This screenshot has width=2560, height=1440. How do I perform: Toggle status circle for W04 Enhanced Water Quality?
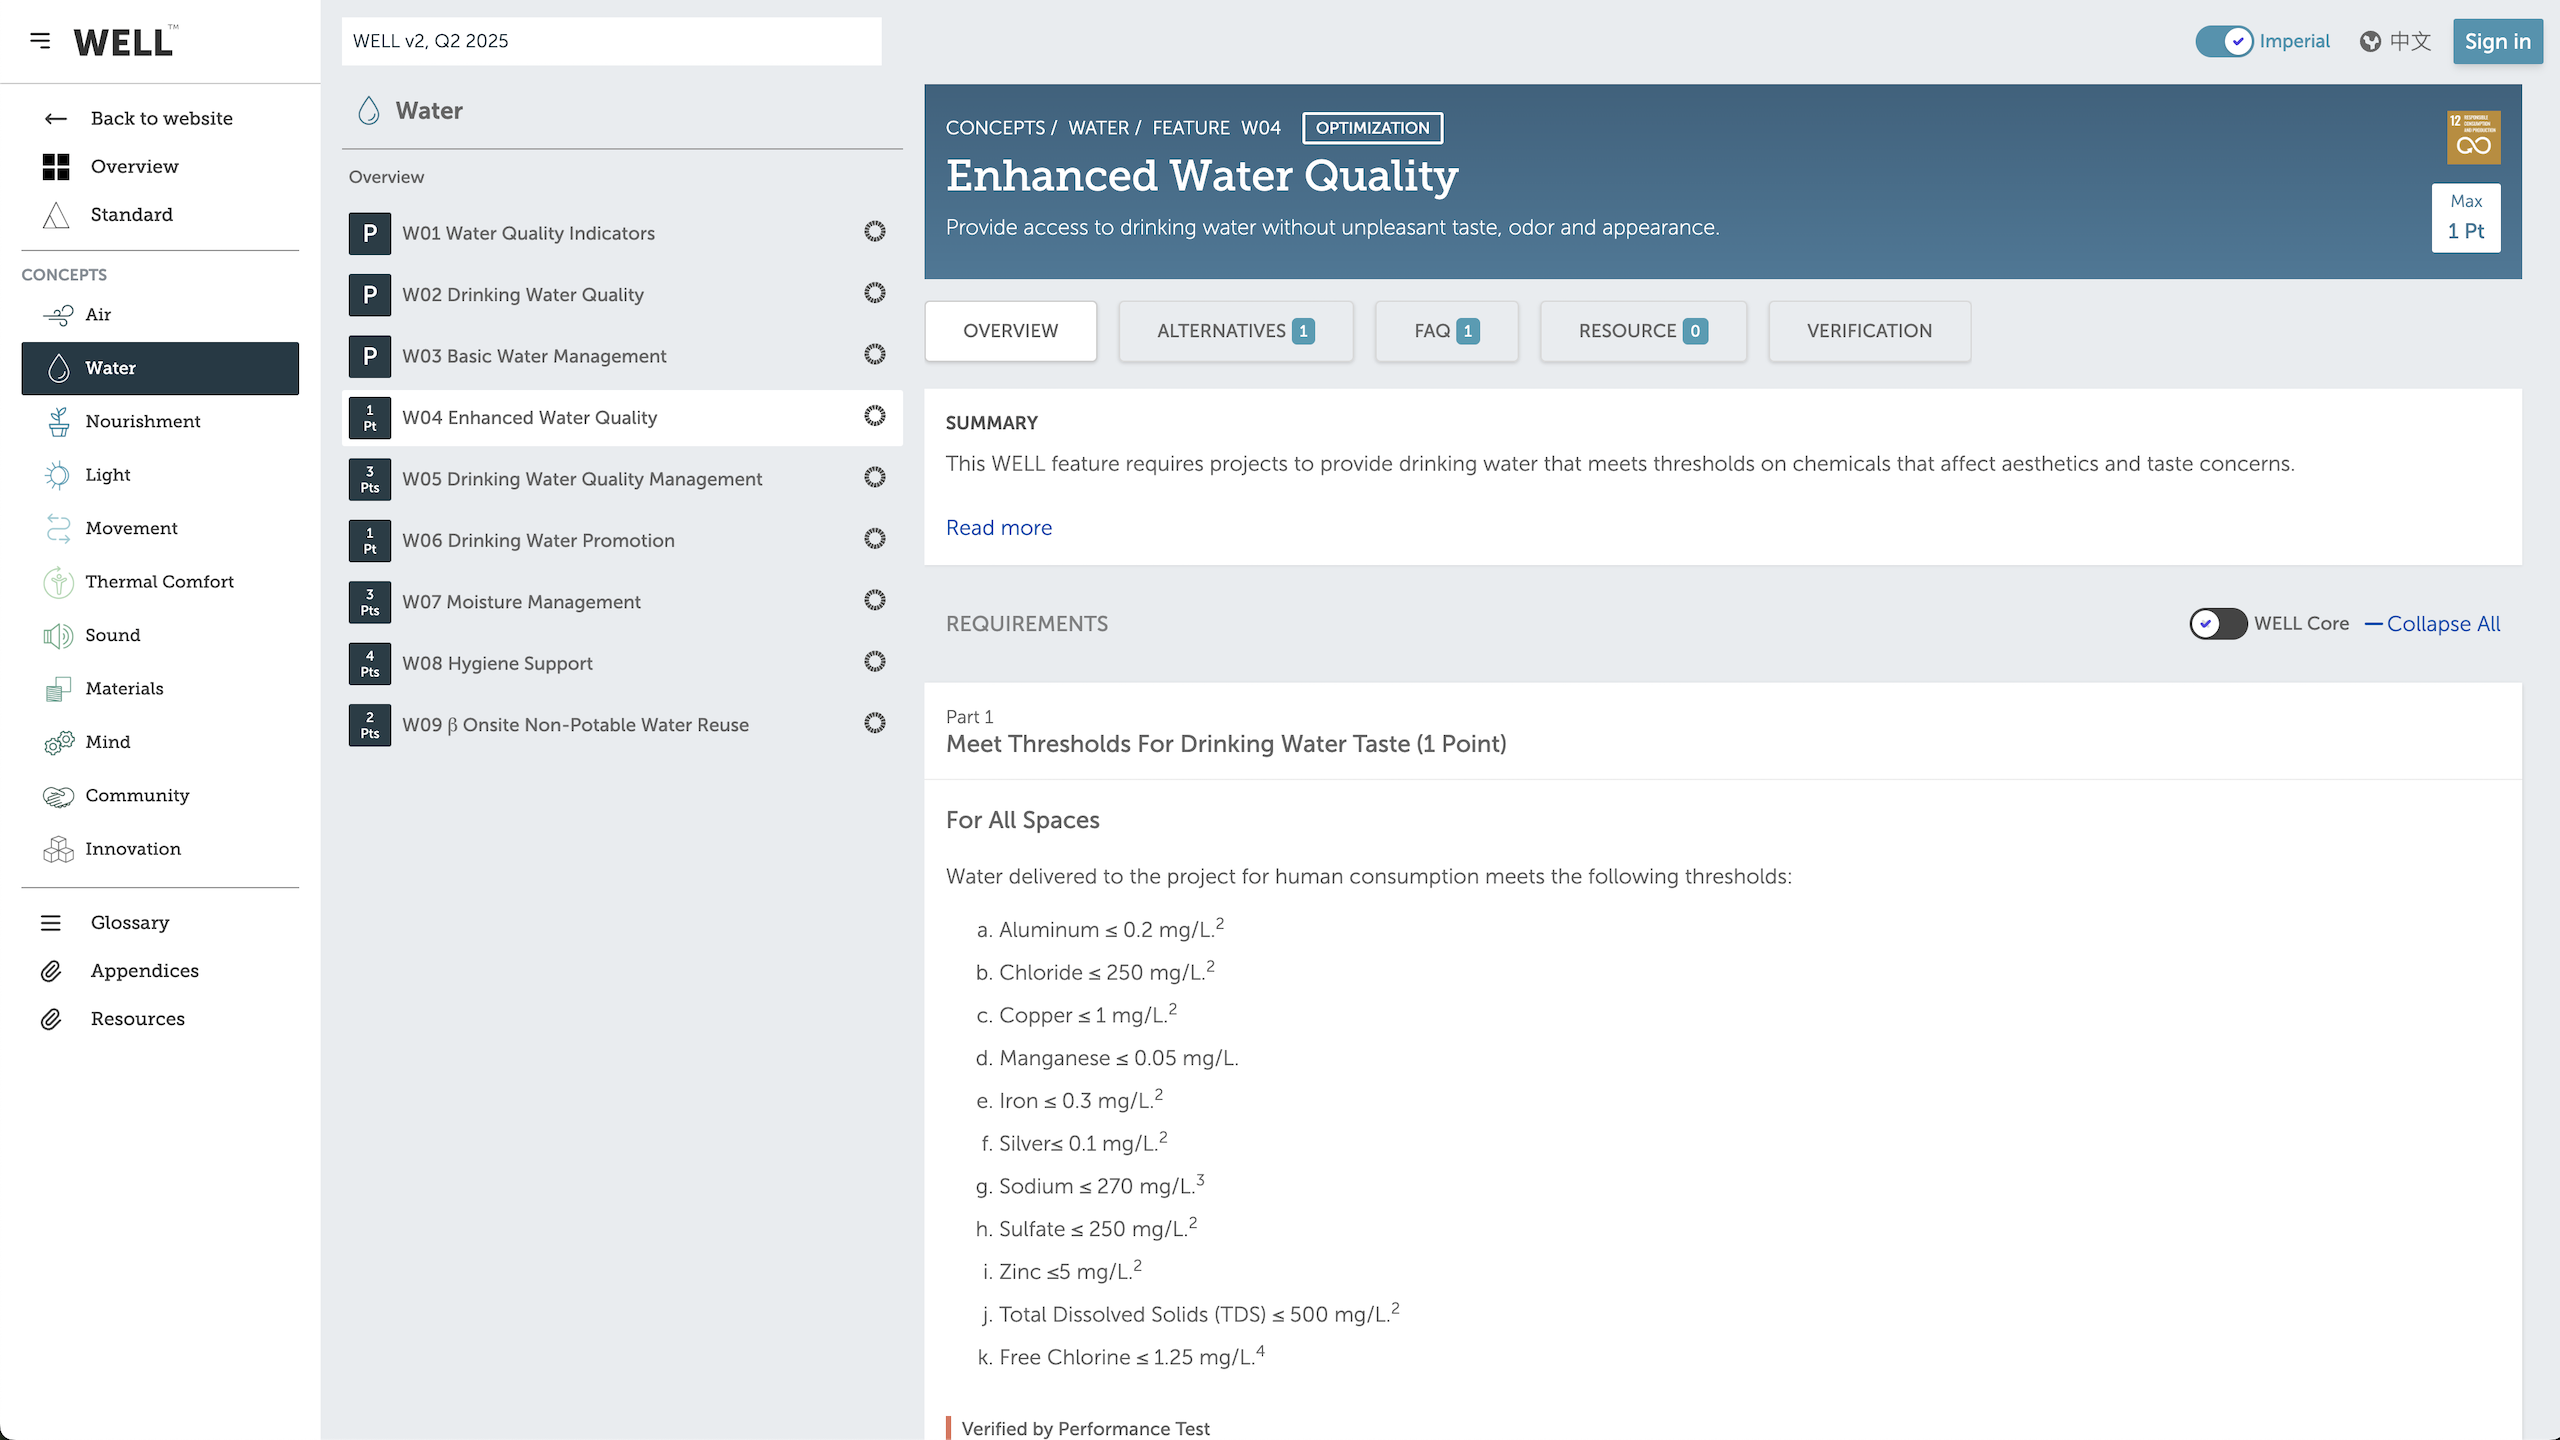(875, 416)
